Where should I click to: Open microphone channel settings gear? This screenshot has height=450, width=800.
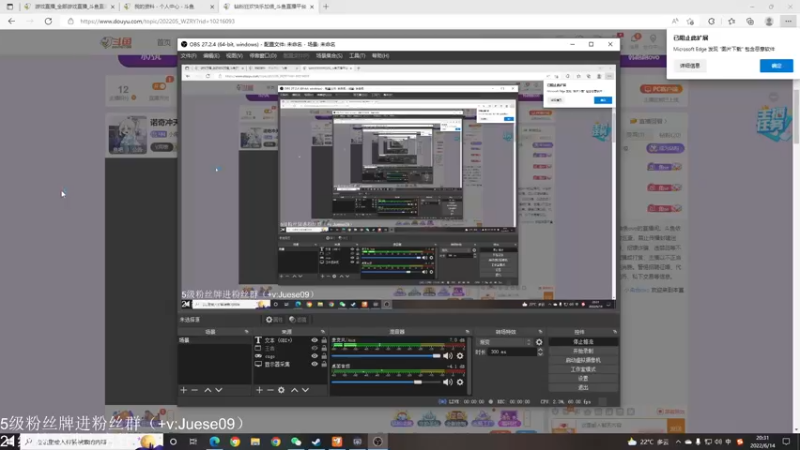point(460,356)
